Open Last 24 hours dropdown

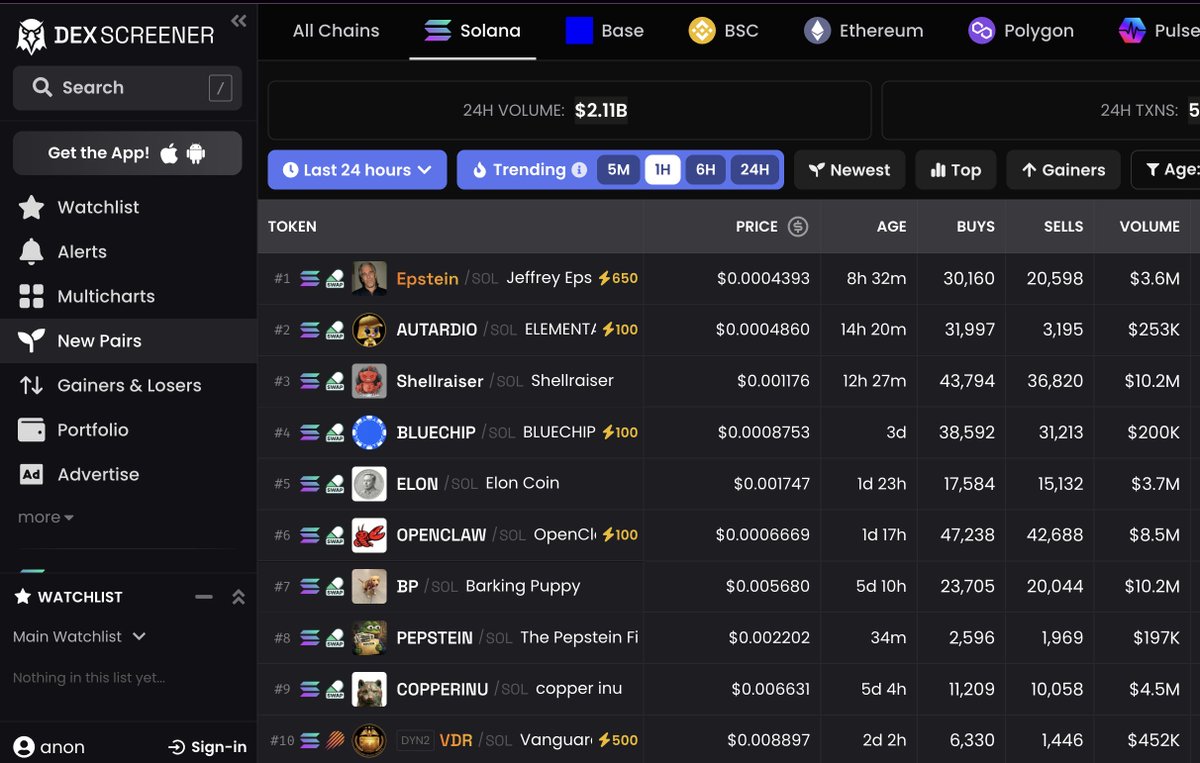(357, 170)
